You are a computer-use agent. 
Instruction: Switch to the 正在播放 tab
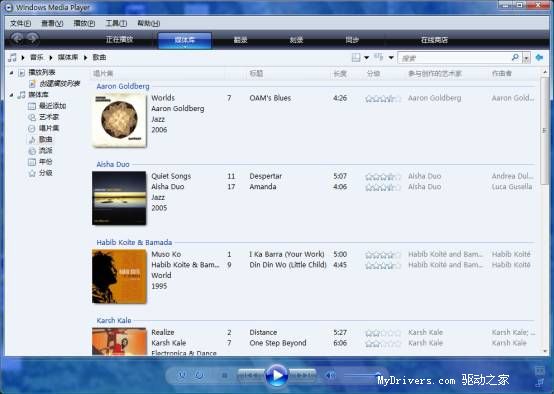point(119,40)
